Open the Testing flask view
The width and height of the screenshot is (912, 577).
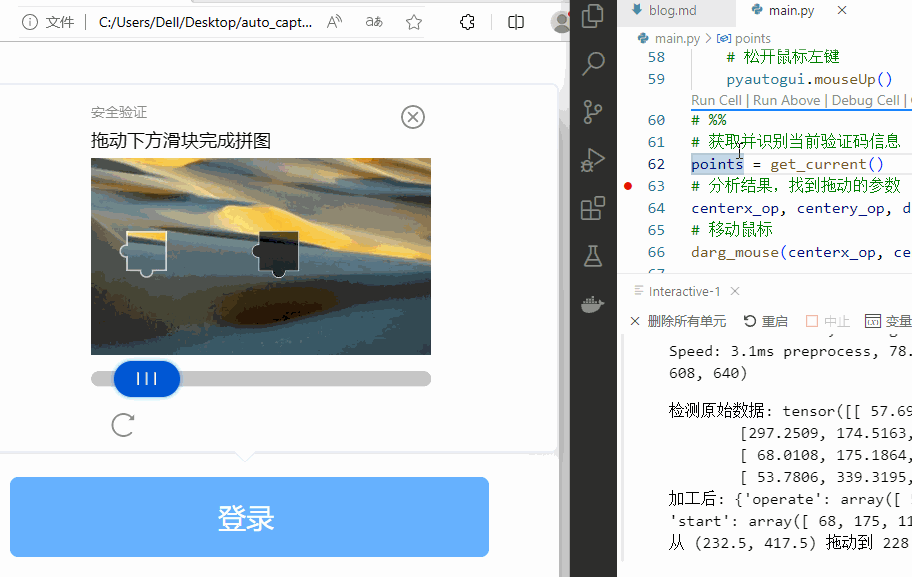point(593,256)
